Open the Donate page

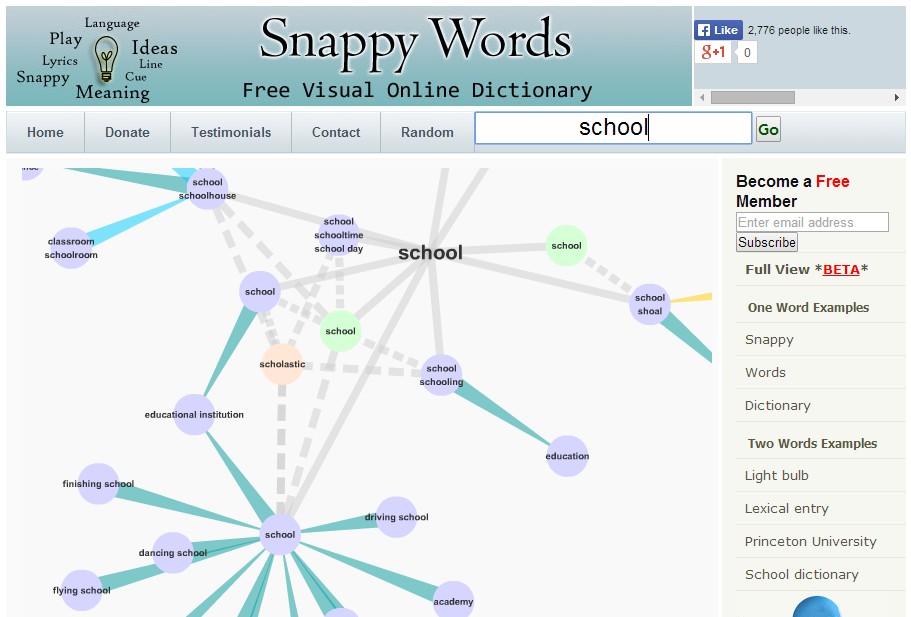point(127,131)
